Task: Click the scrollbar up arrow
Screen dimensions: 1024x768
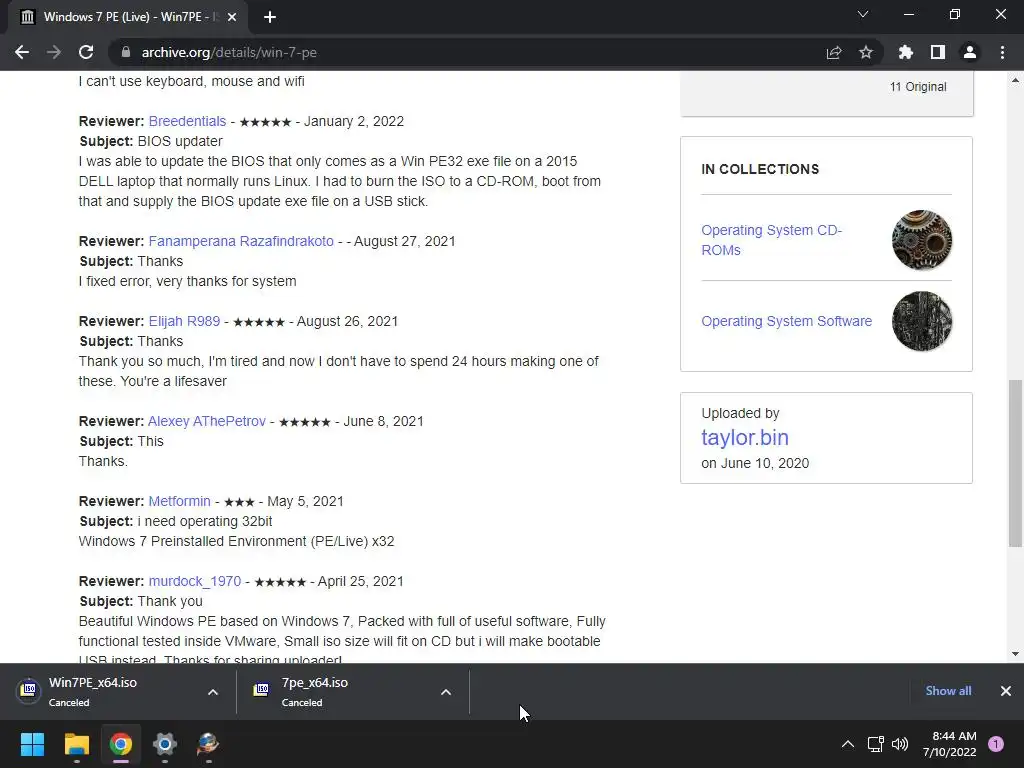Action: pos(1015,81)
